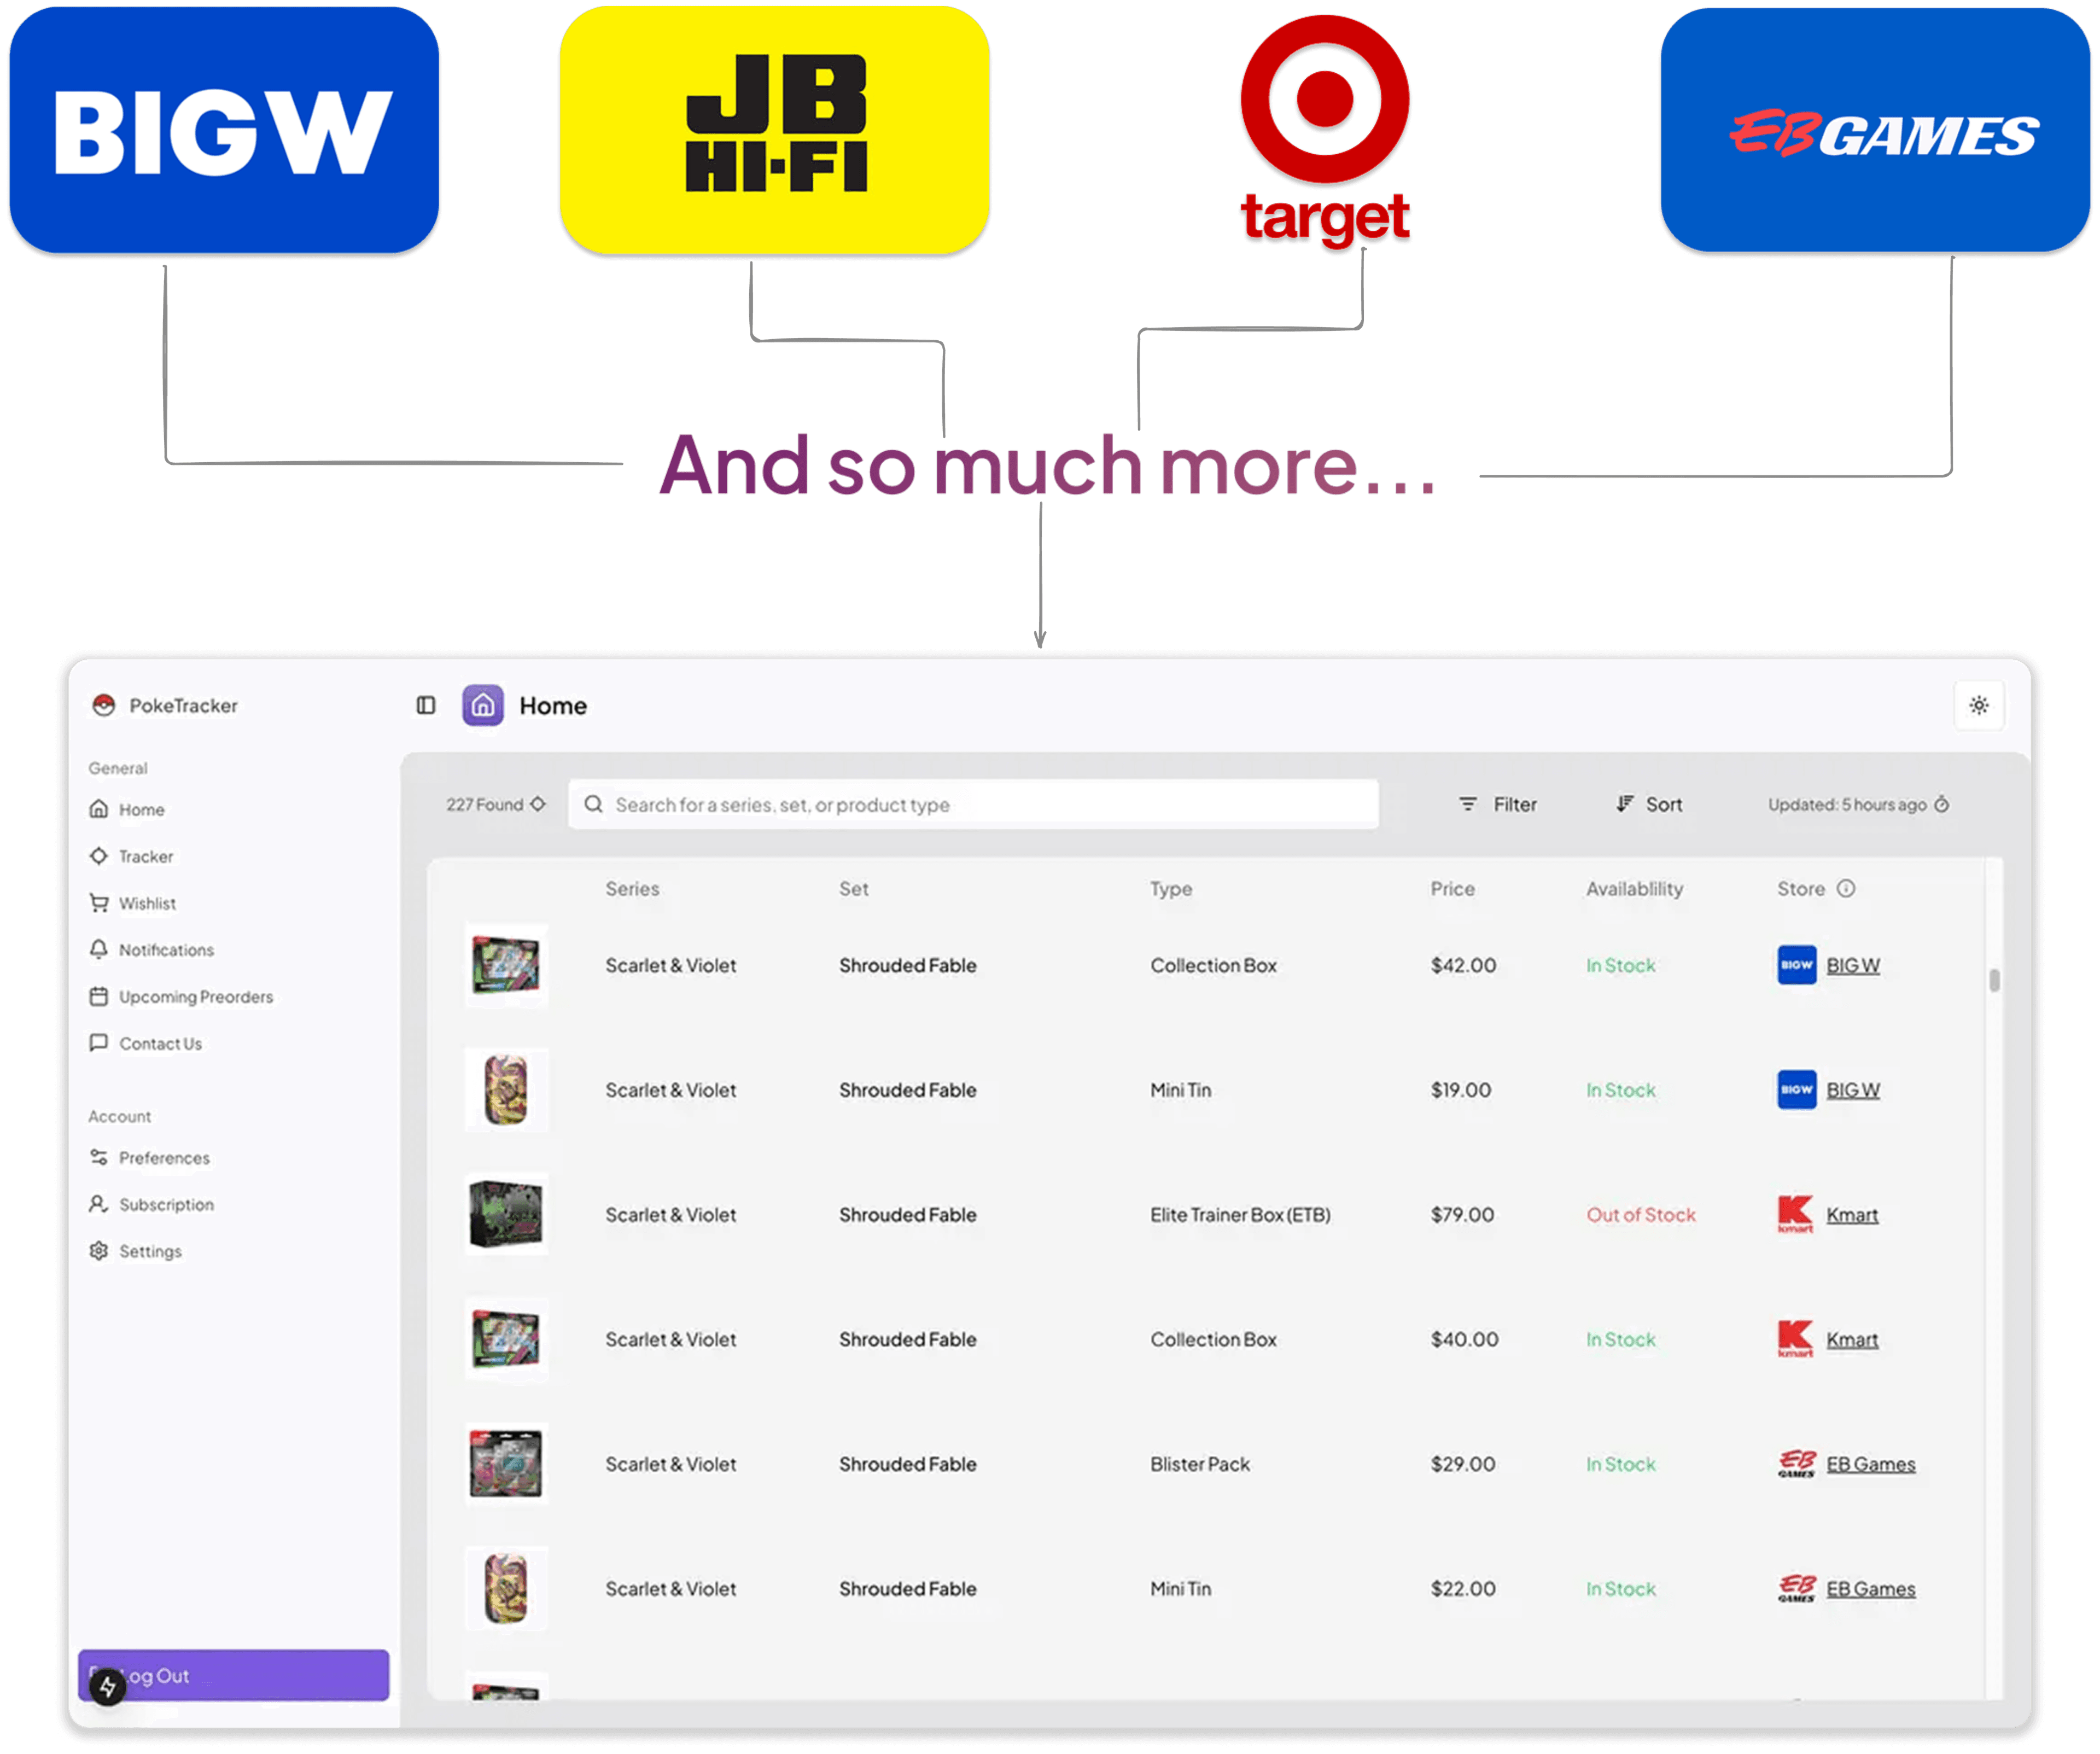Click In Stock status in $42.00 row
This screenshot has width=2100, height=1754.
point(1621,966)
